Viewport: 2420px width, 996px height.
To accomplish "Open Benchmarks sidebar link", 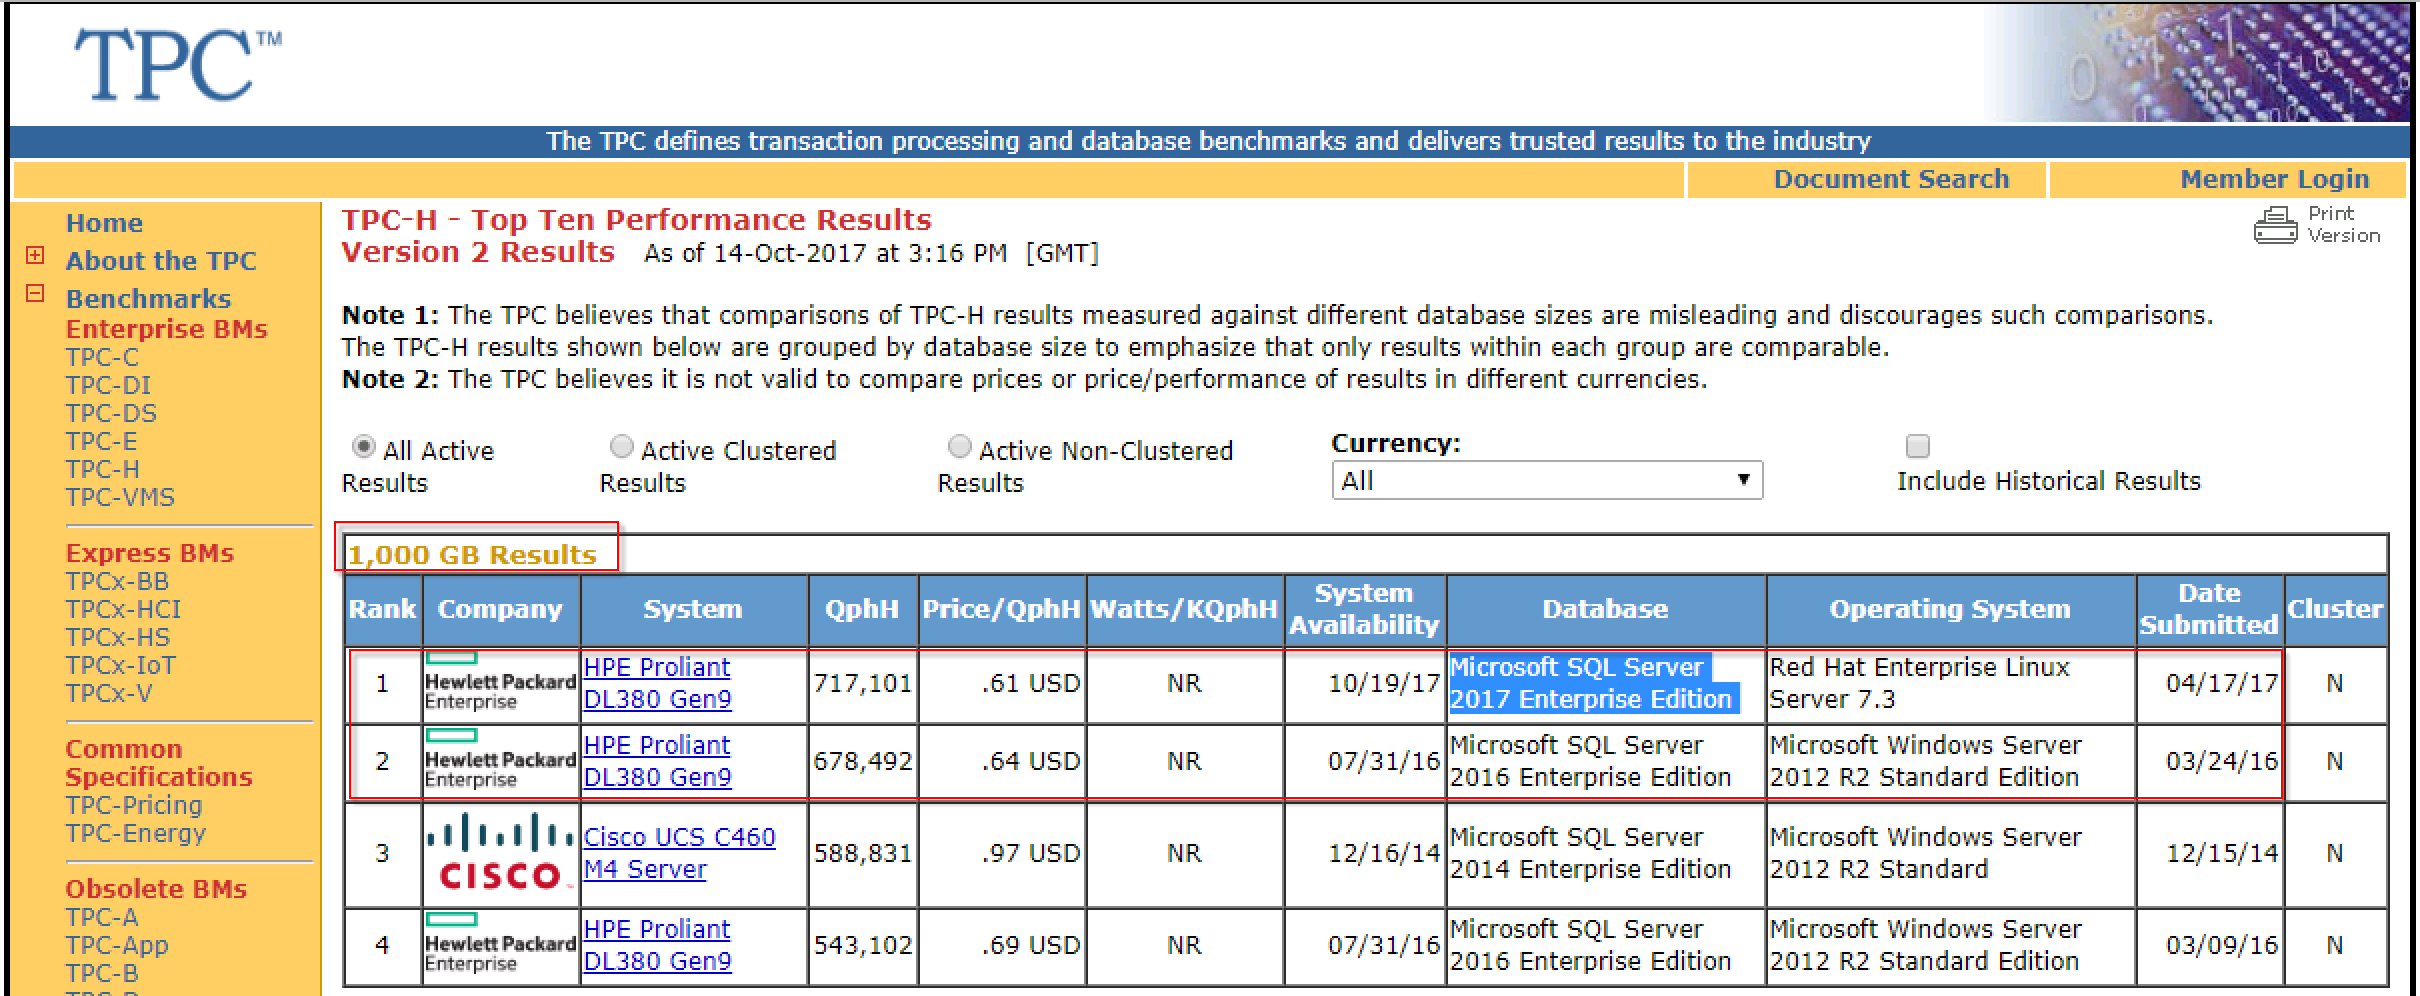I will pyautogui.click(x=148, y=299).
